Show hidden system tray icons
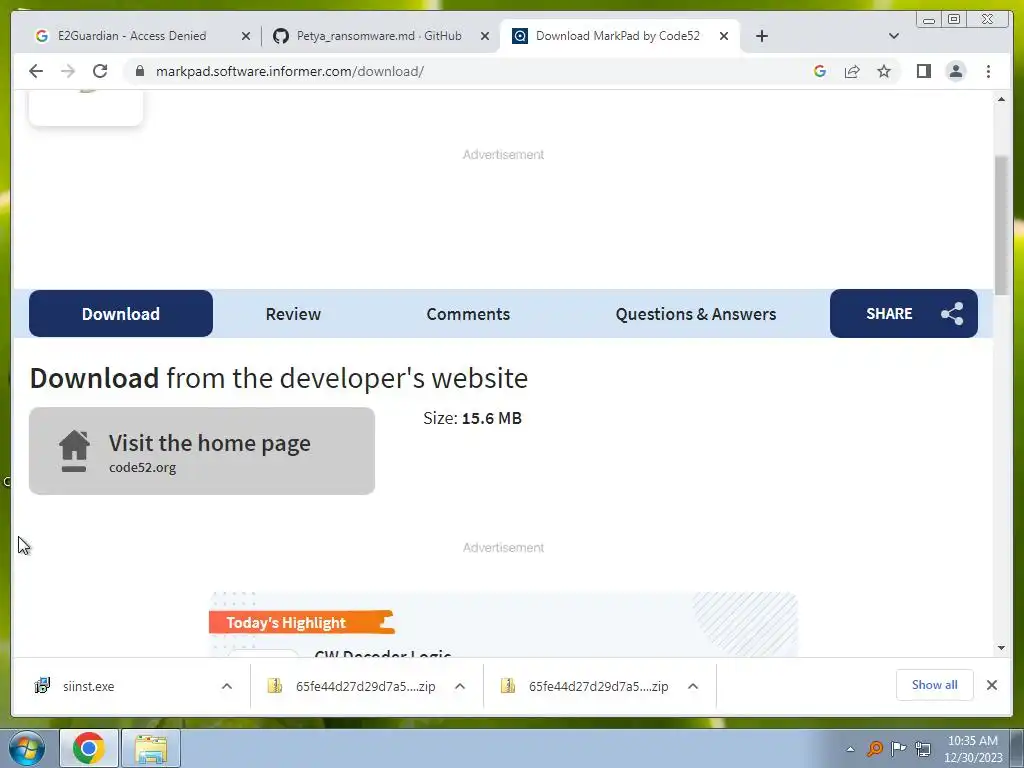1024x768 pixels. point(850,749)
